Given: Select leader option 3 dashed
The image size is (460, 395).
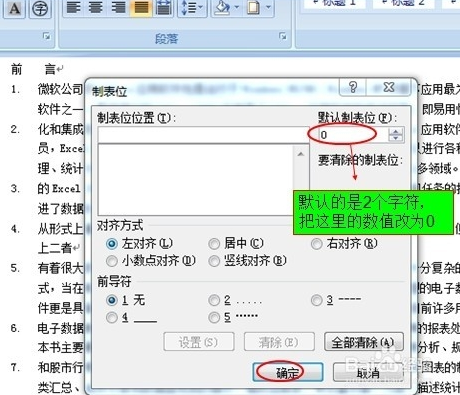Looking at the screenshot, I should tap(337, 300).
